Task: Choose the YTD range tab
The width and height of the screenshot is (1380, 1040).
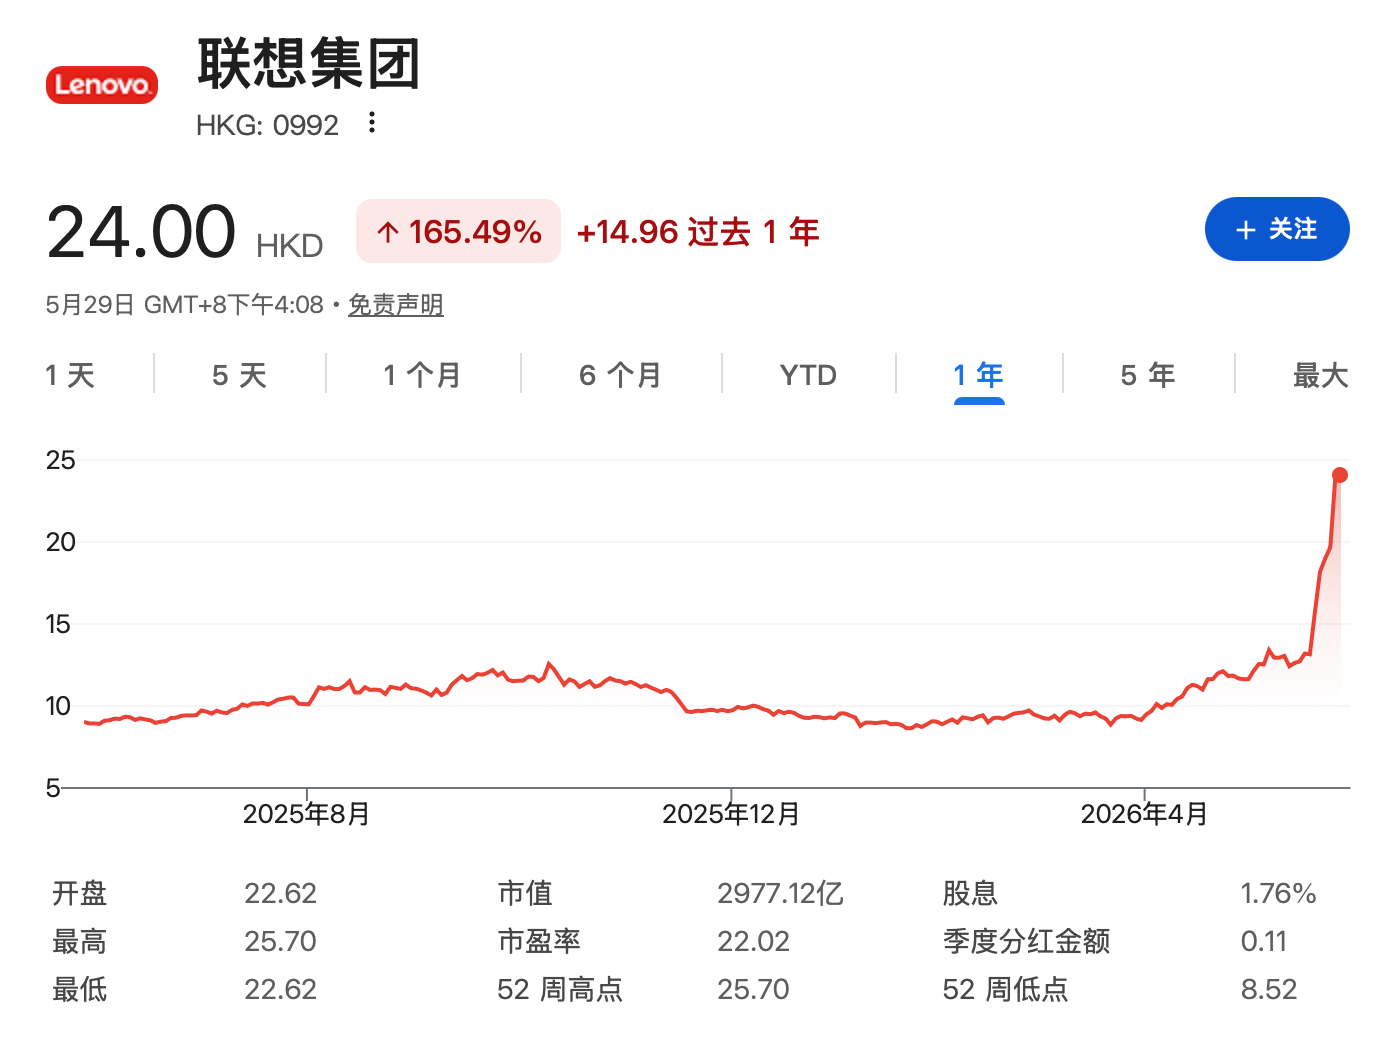Action: point(808,376)
